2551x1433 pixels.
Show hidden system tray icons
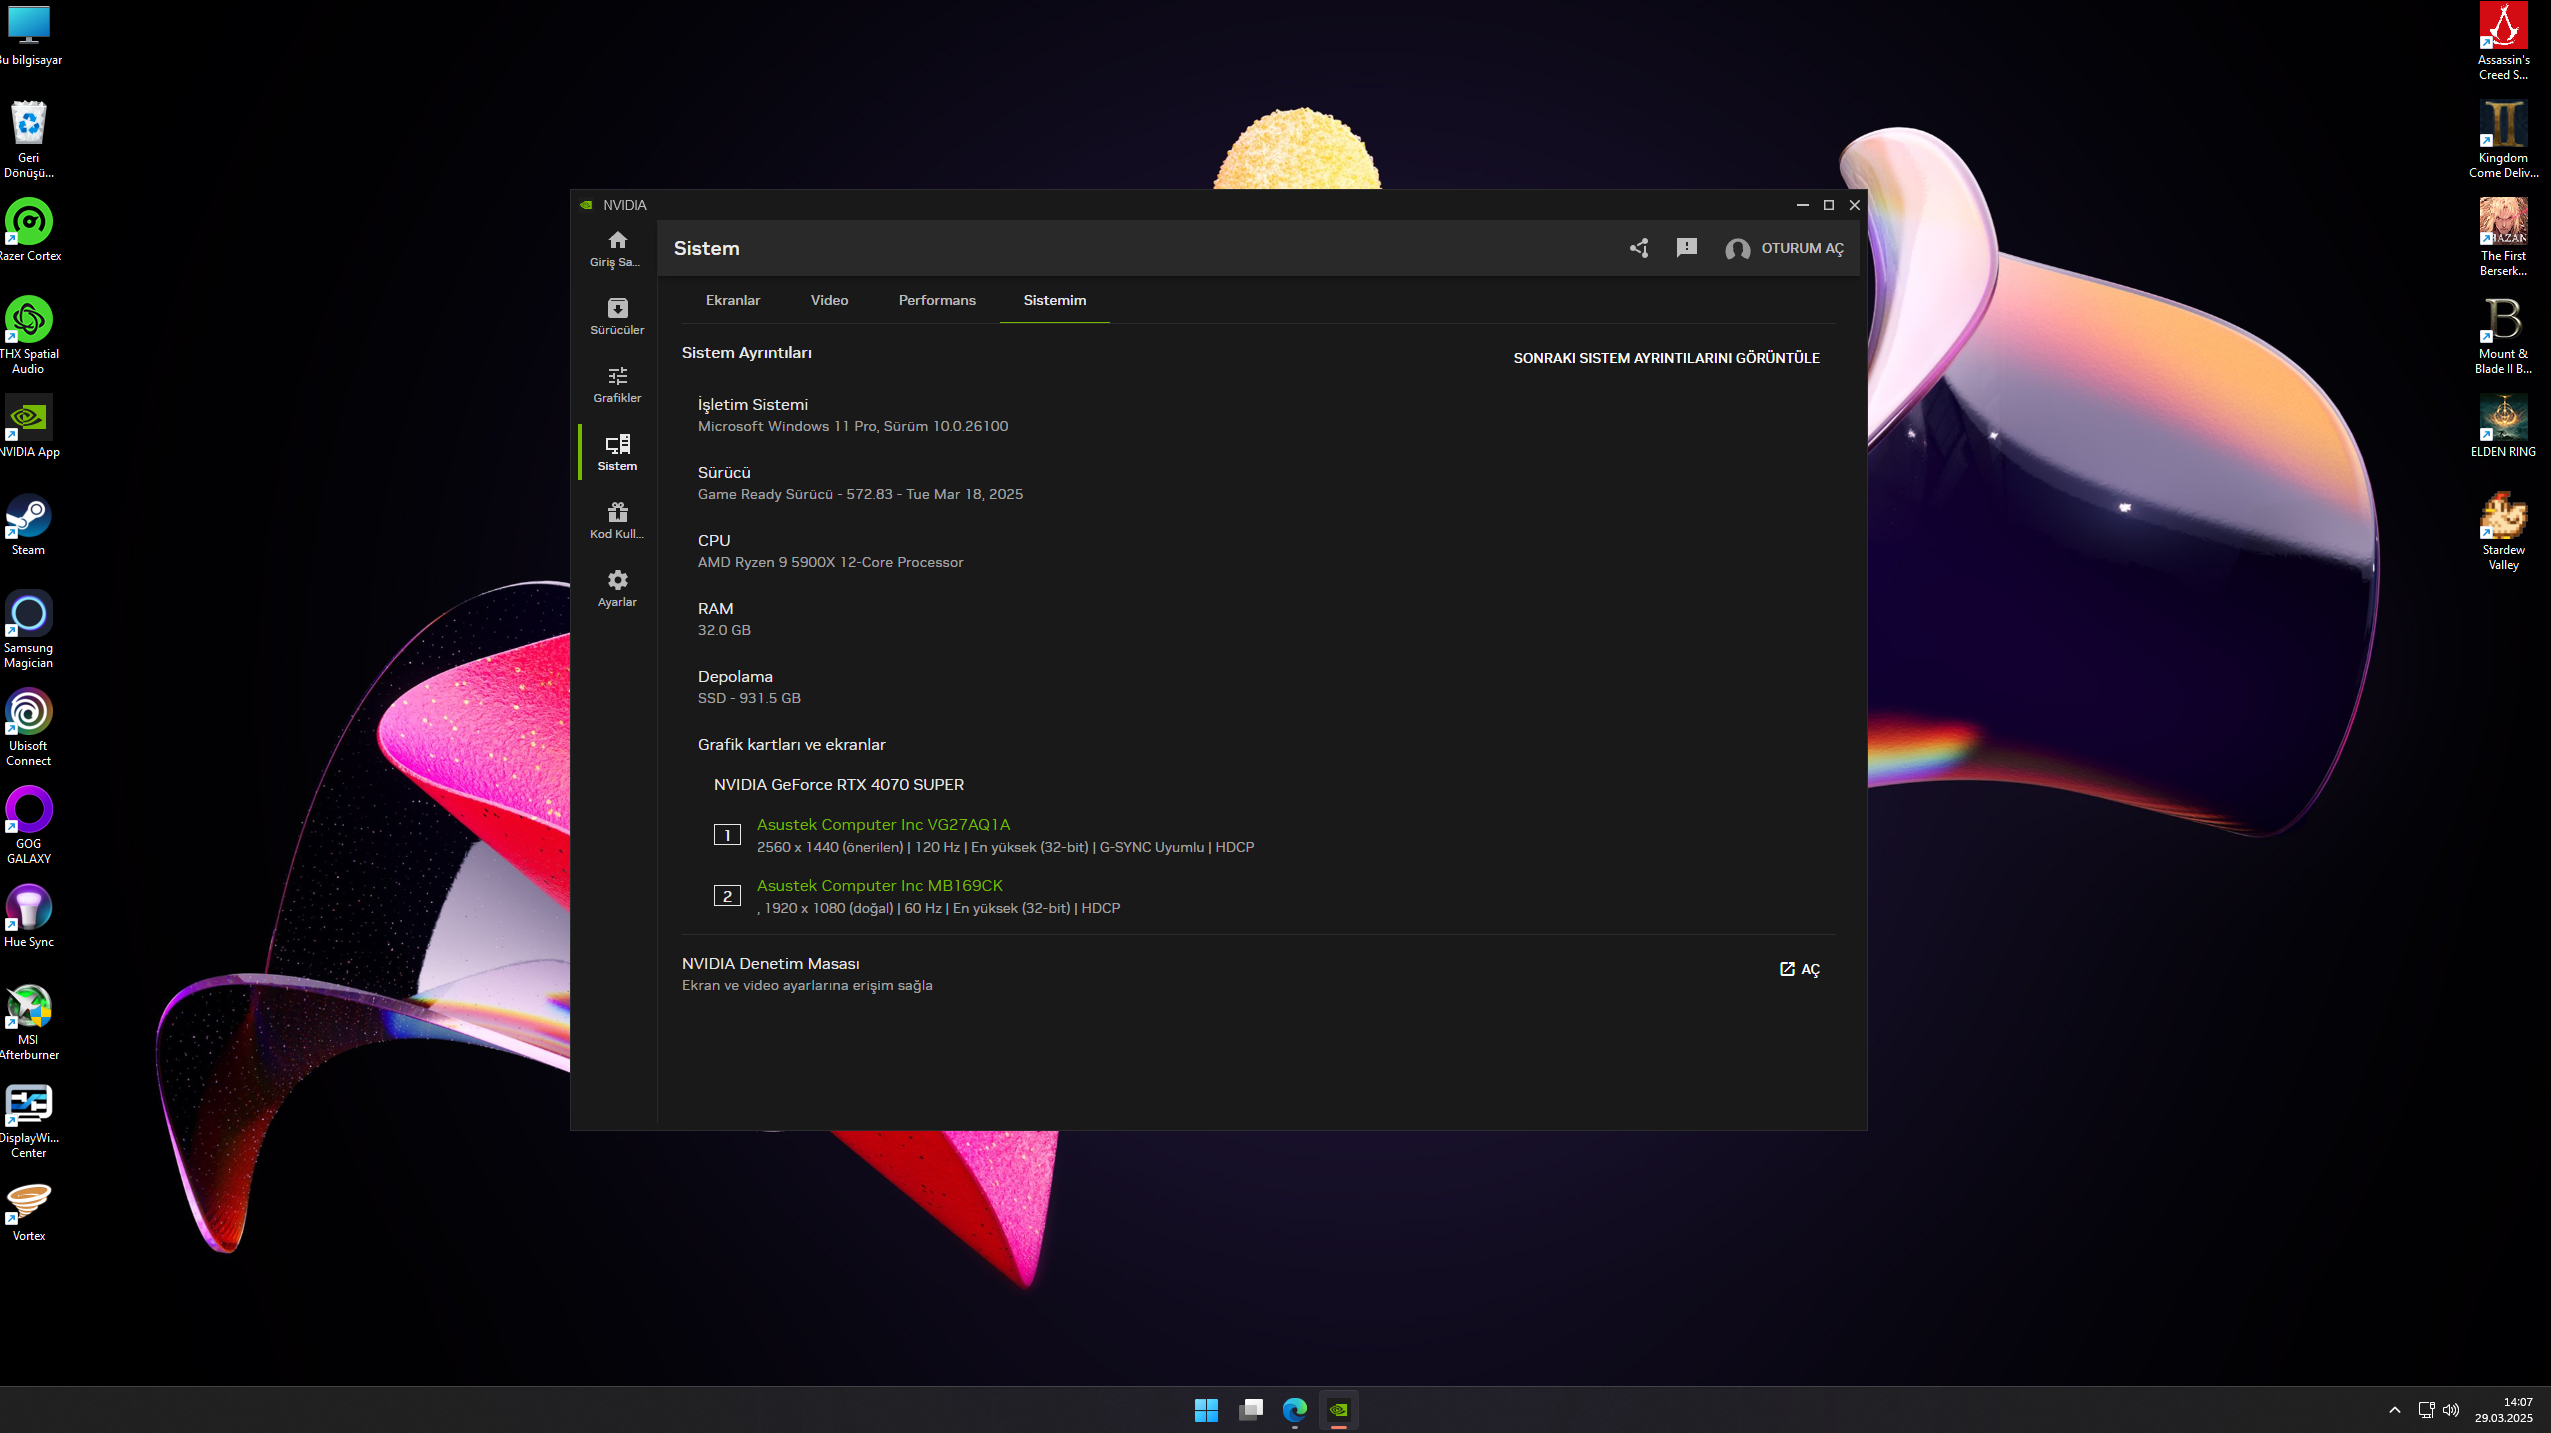[2394, 1410]
